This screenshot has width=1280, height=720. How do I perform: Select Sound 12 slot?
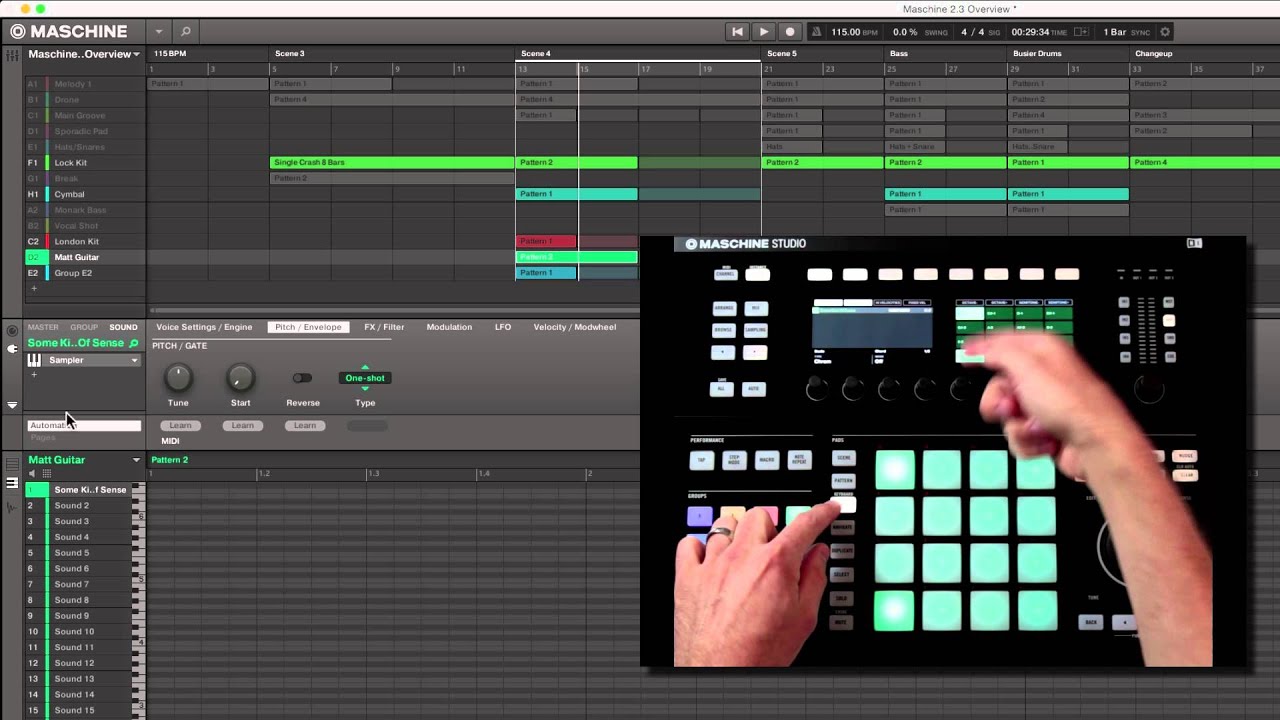point(78,663)
